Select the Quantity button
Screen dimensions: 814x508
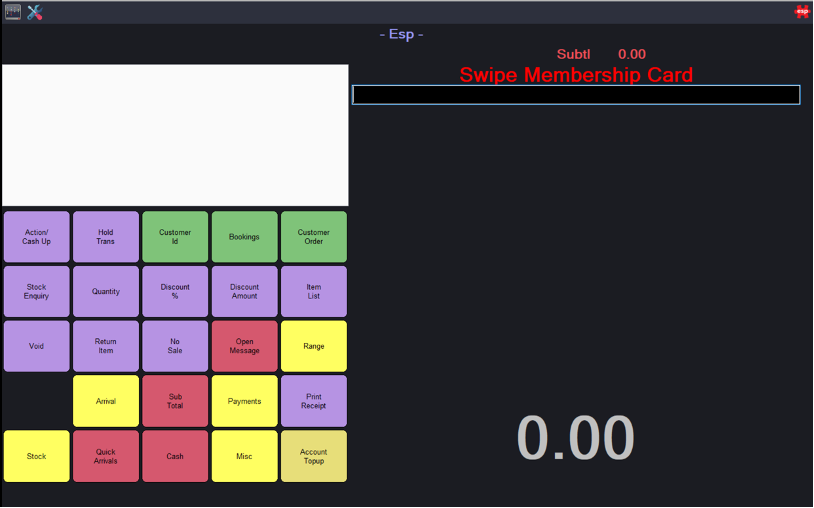click(x=106, y=292)
